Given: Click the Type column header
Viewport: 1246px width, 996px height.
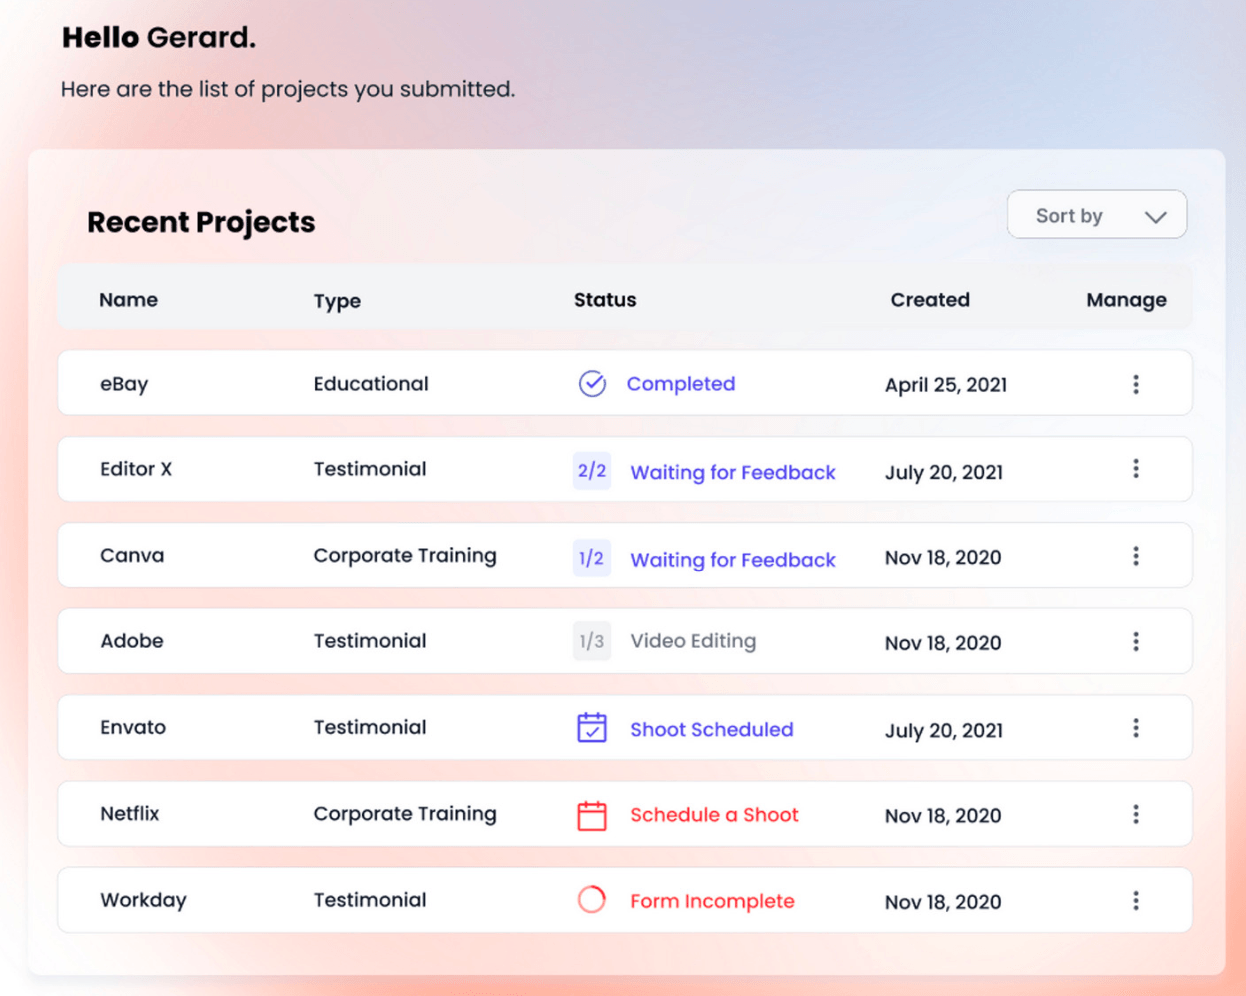Looking at the screenshot, I should coord(337,301).
